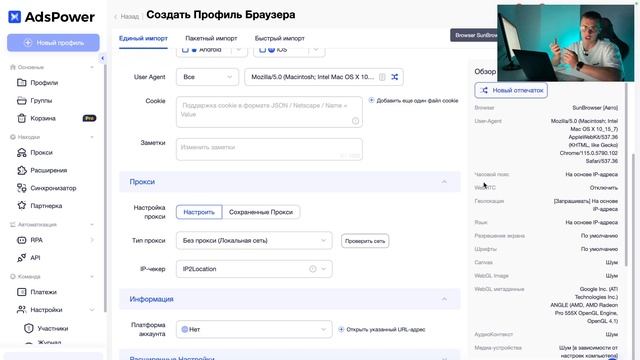Click the Cookie text area
Viewport: 640px width, 360px height.
[x=269, y=111]
